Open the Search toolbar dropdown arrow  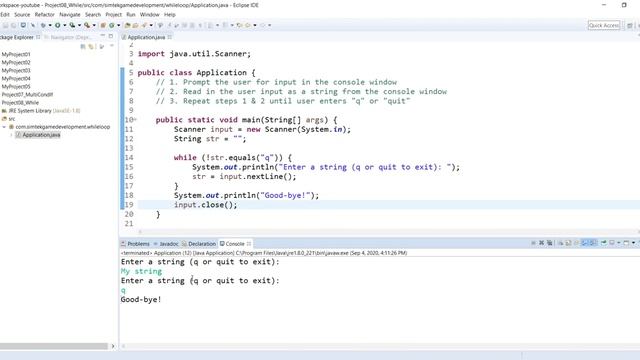pyautogui.click(x=151, y=25)
